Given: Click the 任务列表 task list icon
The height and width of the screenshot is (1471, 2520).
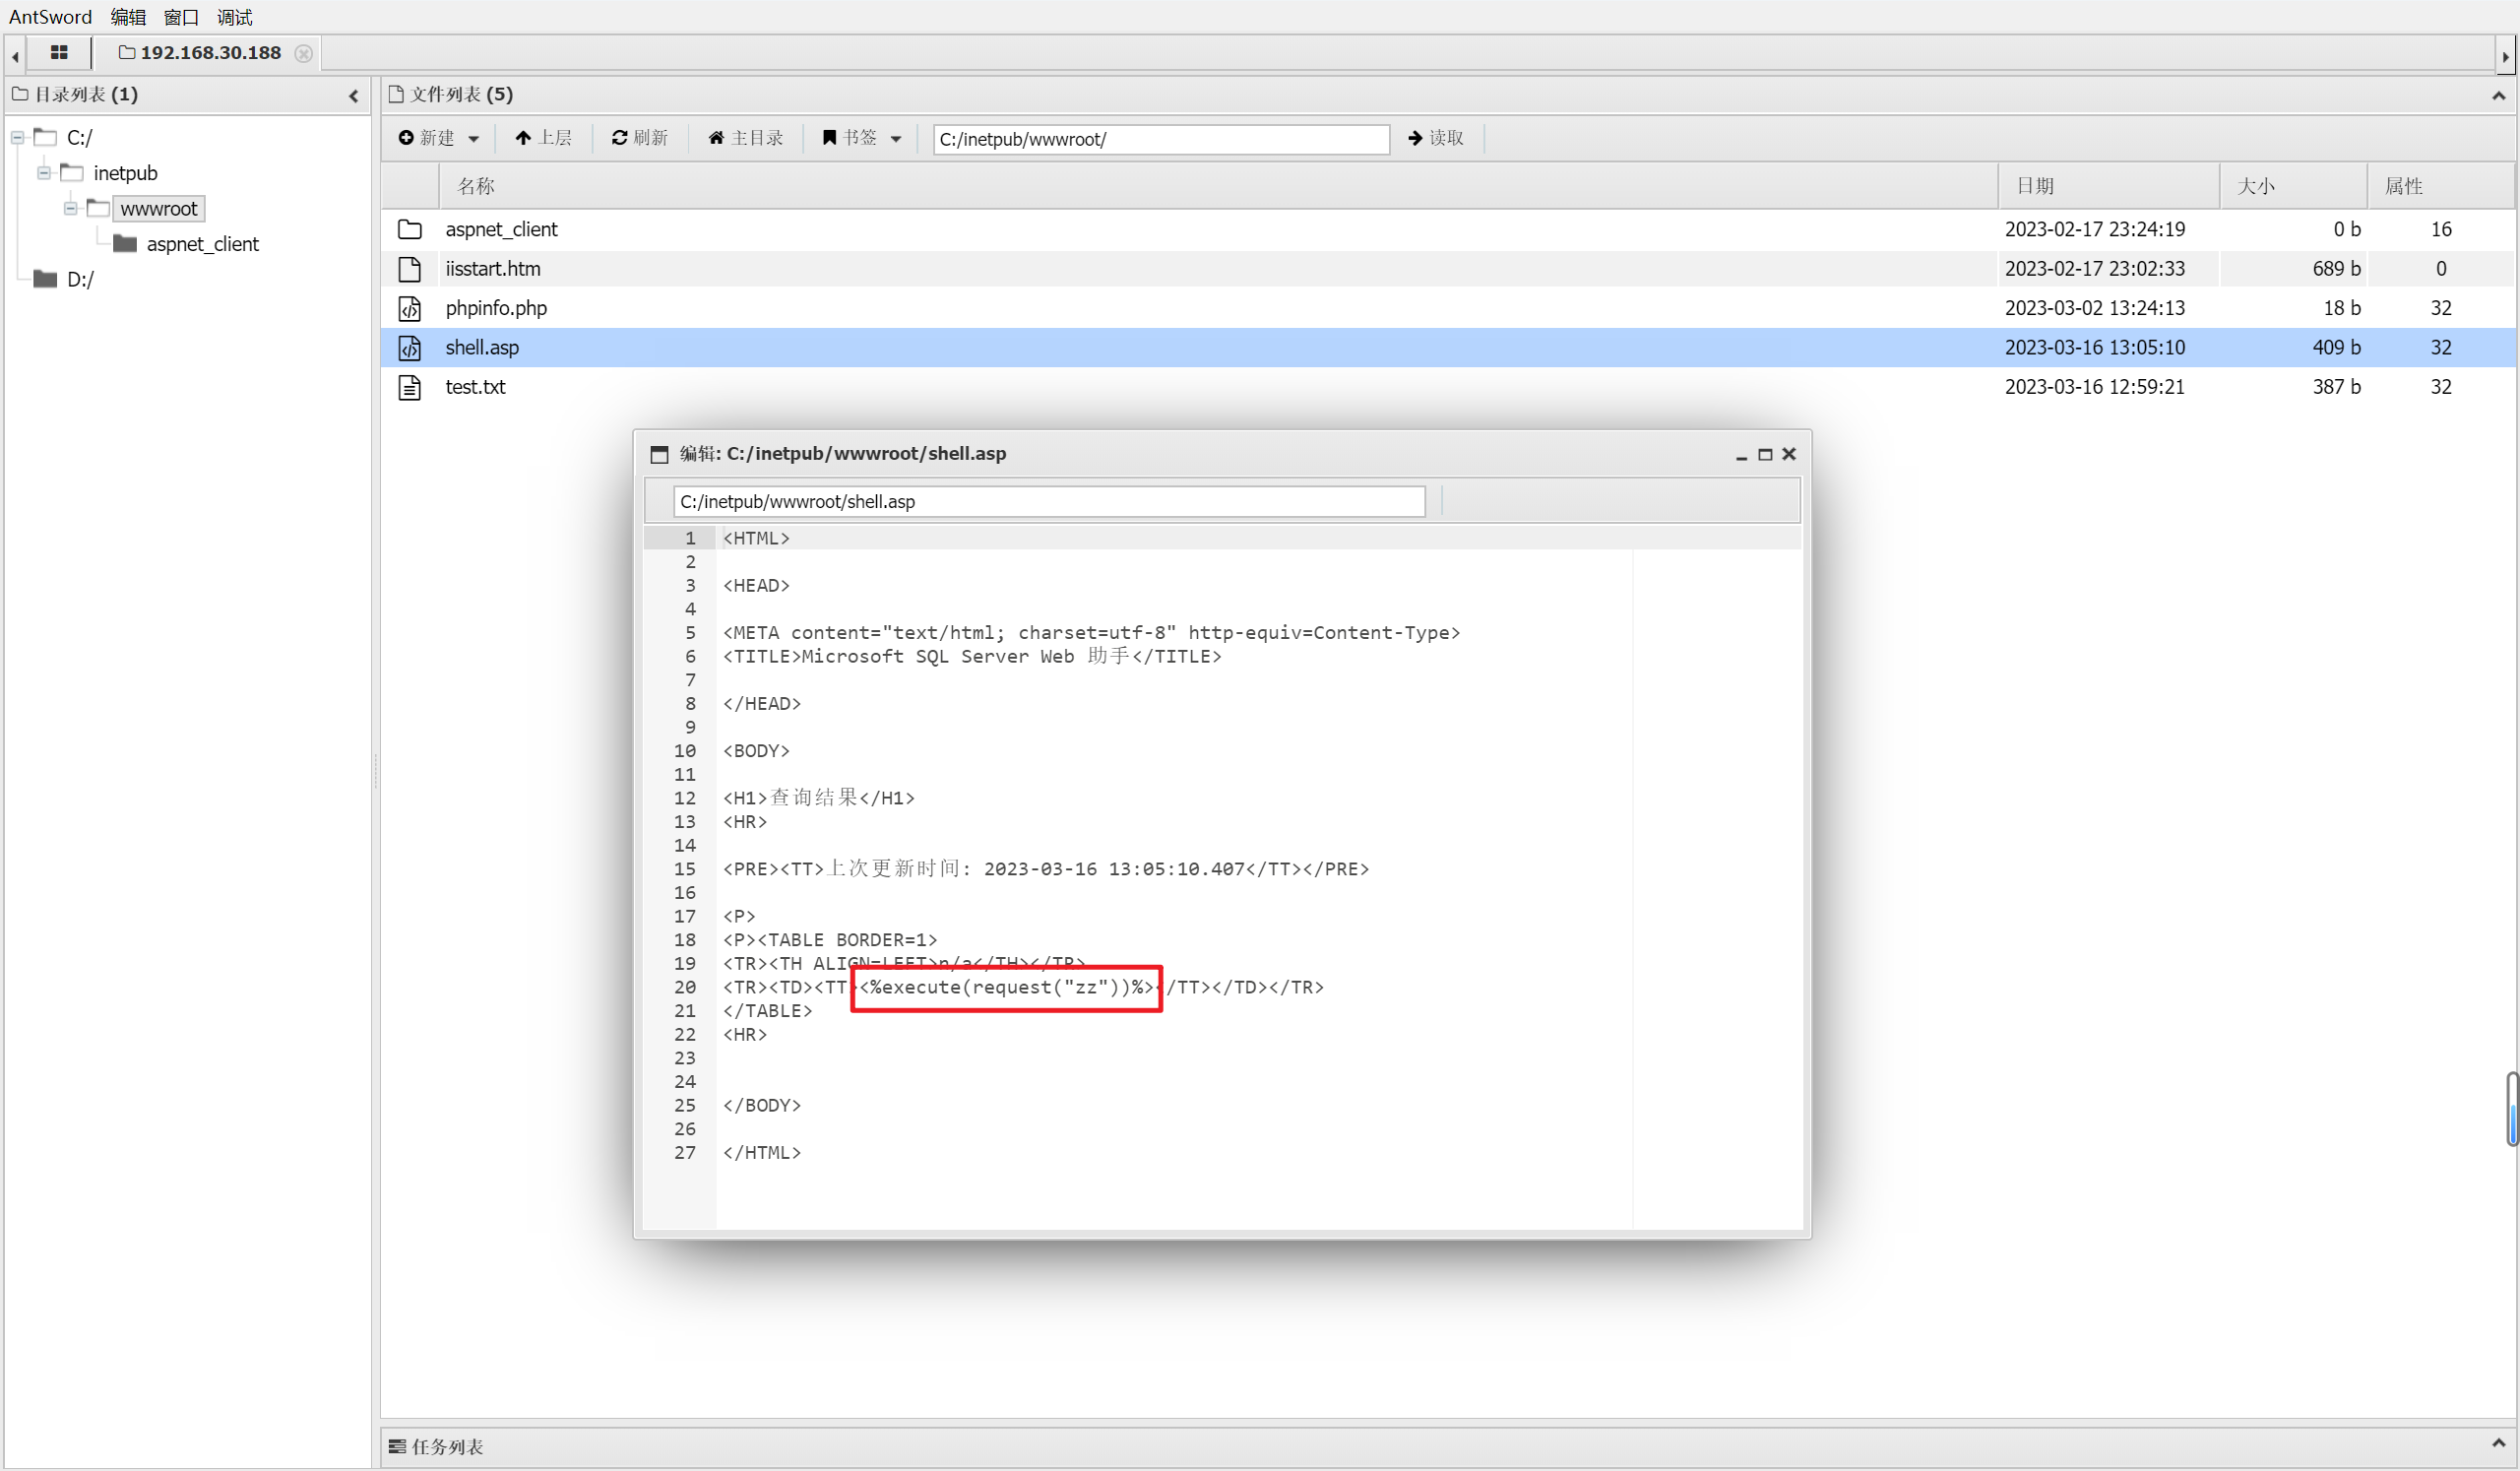Looking at the screenshot, I should coord(397,1447).
